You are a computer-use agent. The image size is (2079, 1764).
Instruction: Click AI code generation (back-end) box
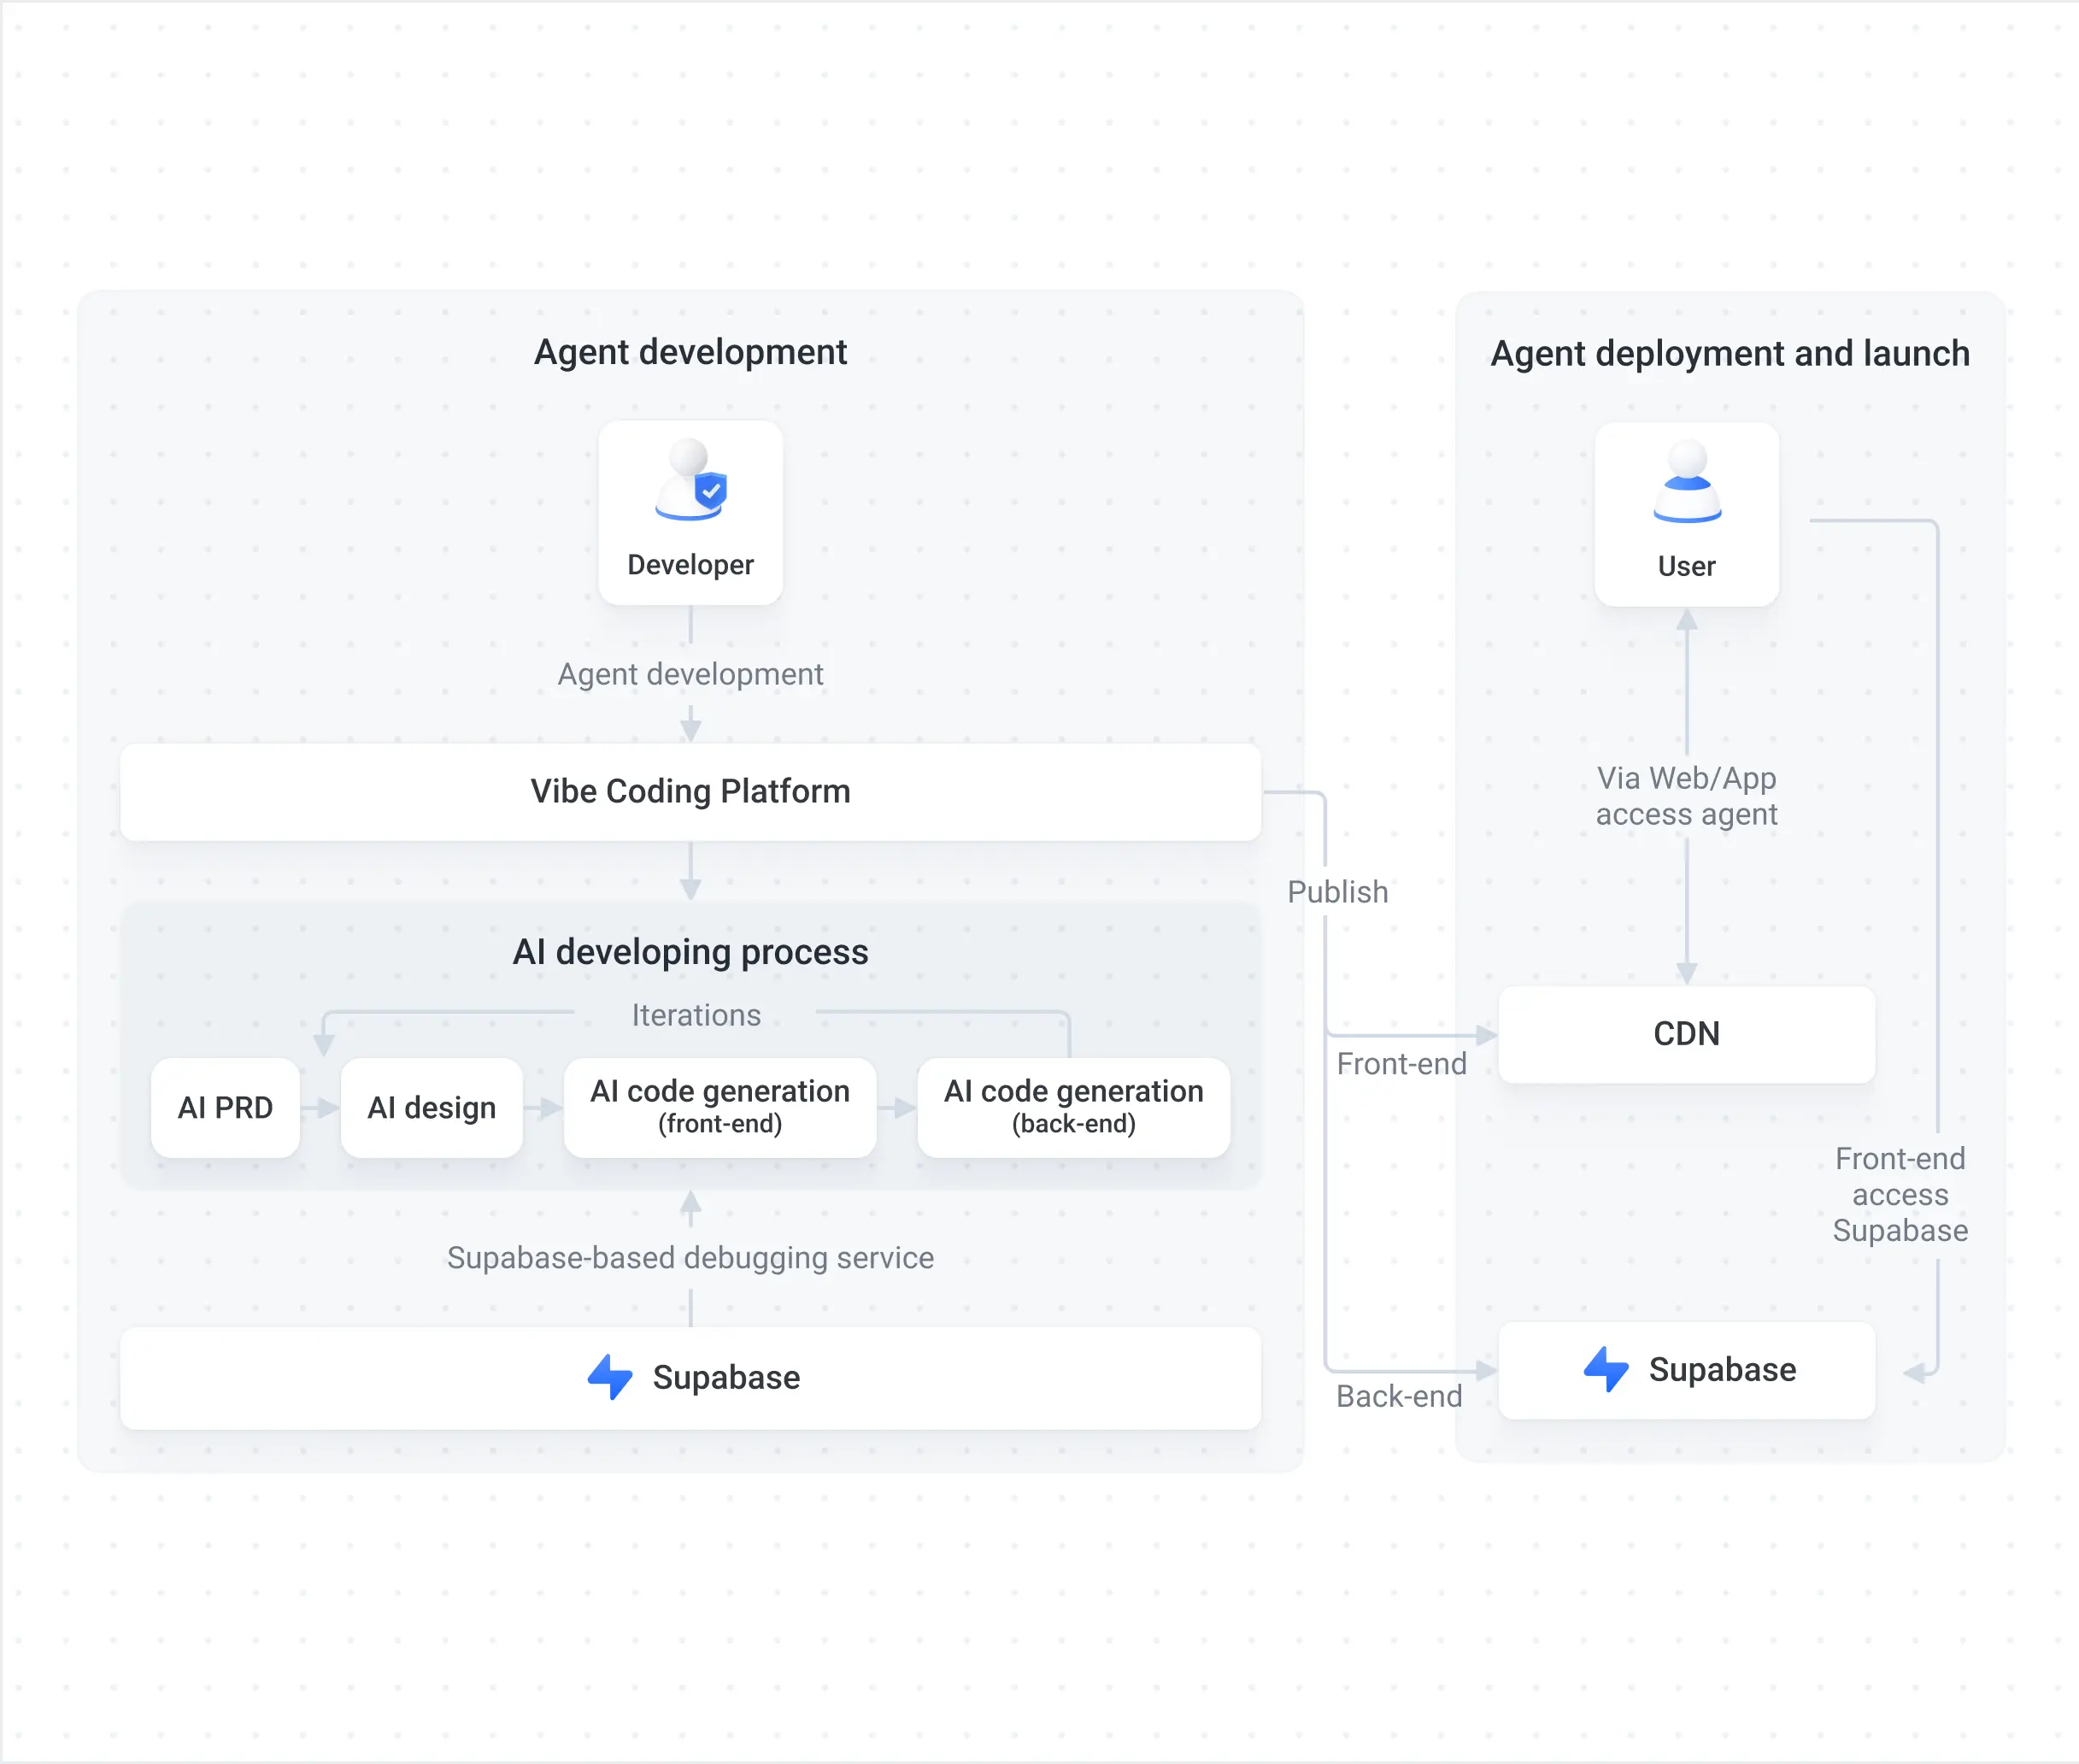tap(1074, 1108)
